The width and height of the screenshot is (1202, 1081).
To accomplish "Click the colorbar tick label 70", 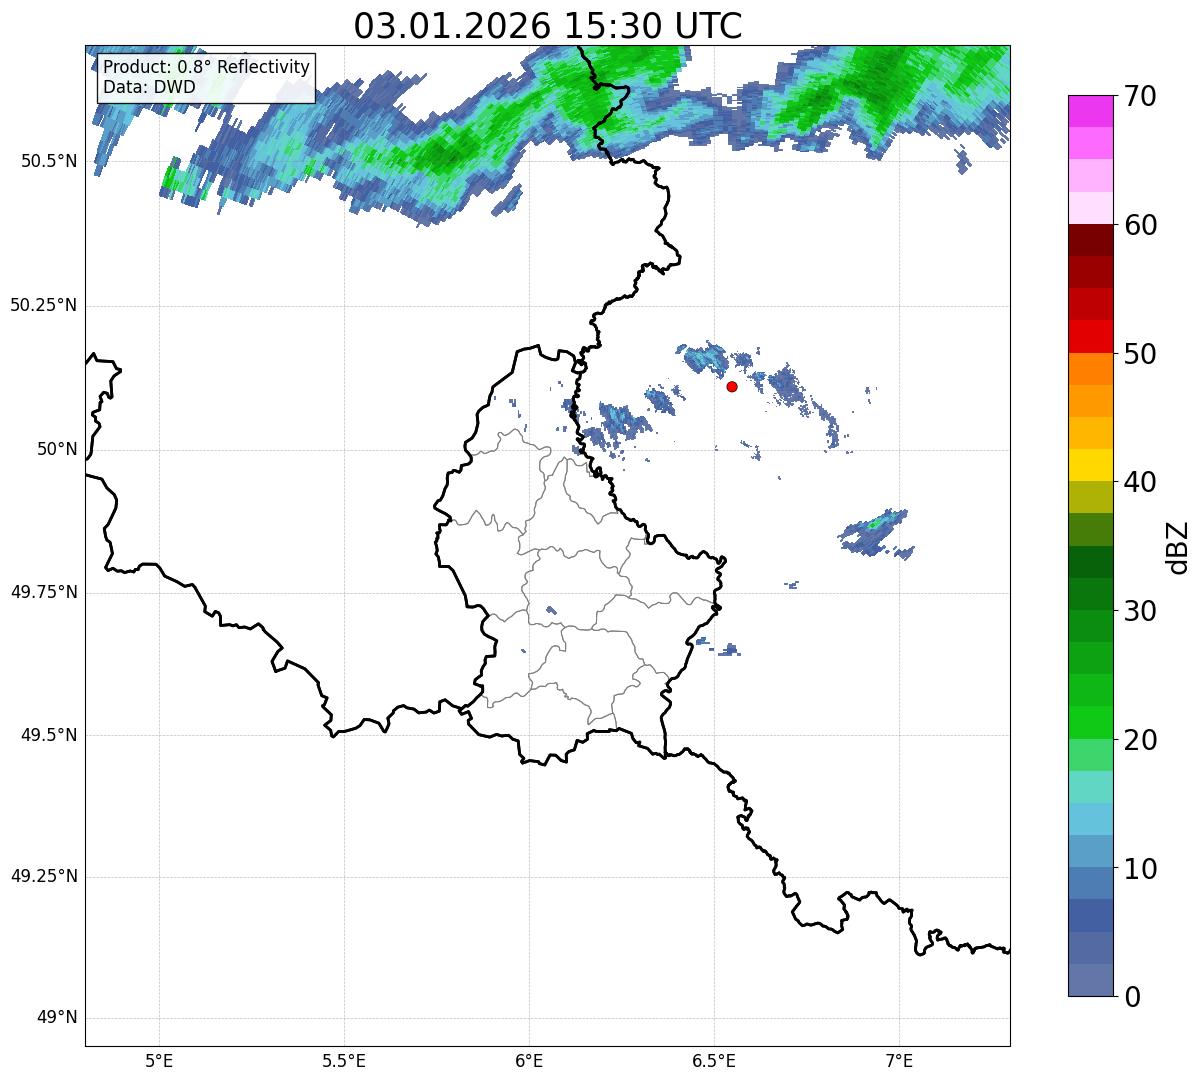I will [x=1140, y=96].
